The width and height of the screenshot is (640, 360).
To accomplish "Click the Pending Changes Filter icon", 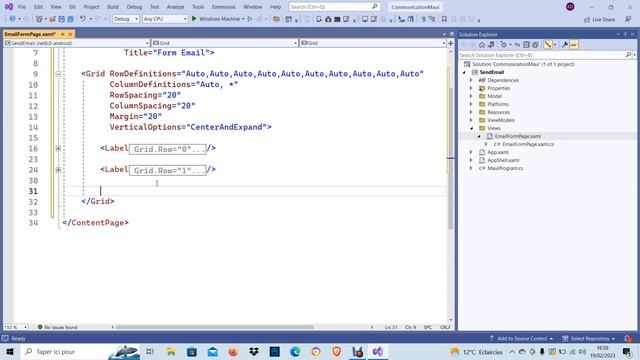I will 504,44.
